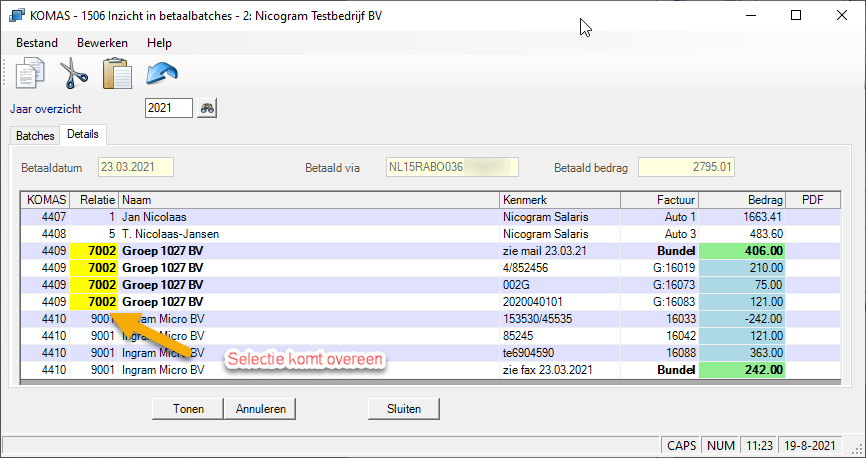Viewport: 866px width, 458px height.
Task: Click factuur 16033 cell
Action: point(659,319)
